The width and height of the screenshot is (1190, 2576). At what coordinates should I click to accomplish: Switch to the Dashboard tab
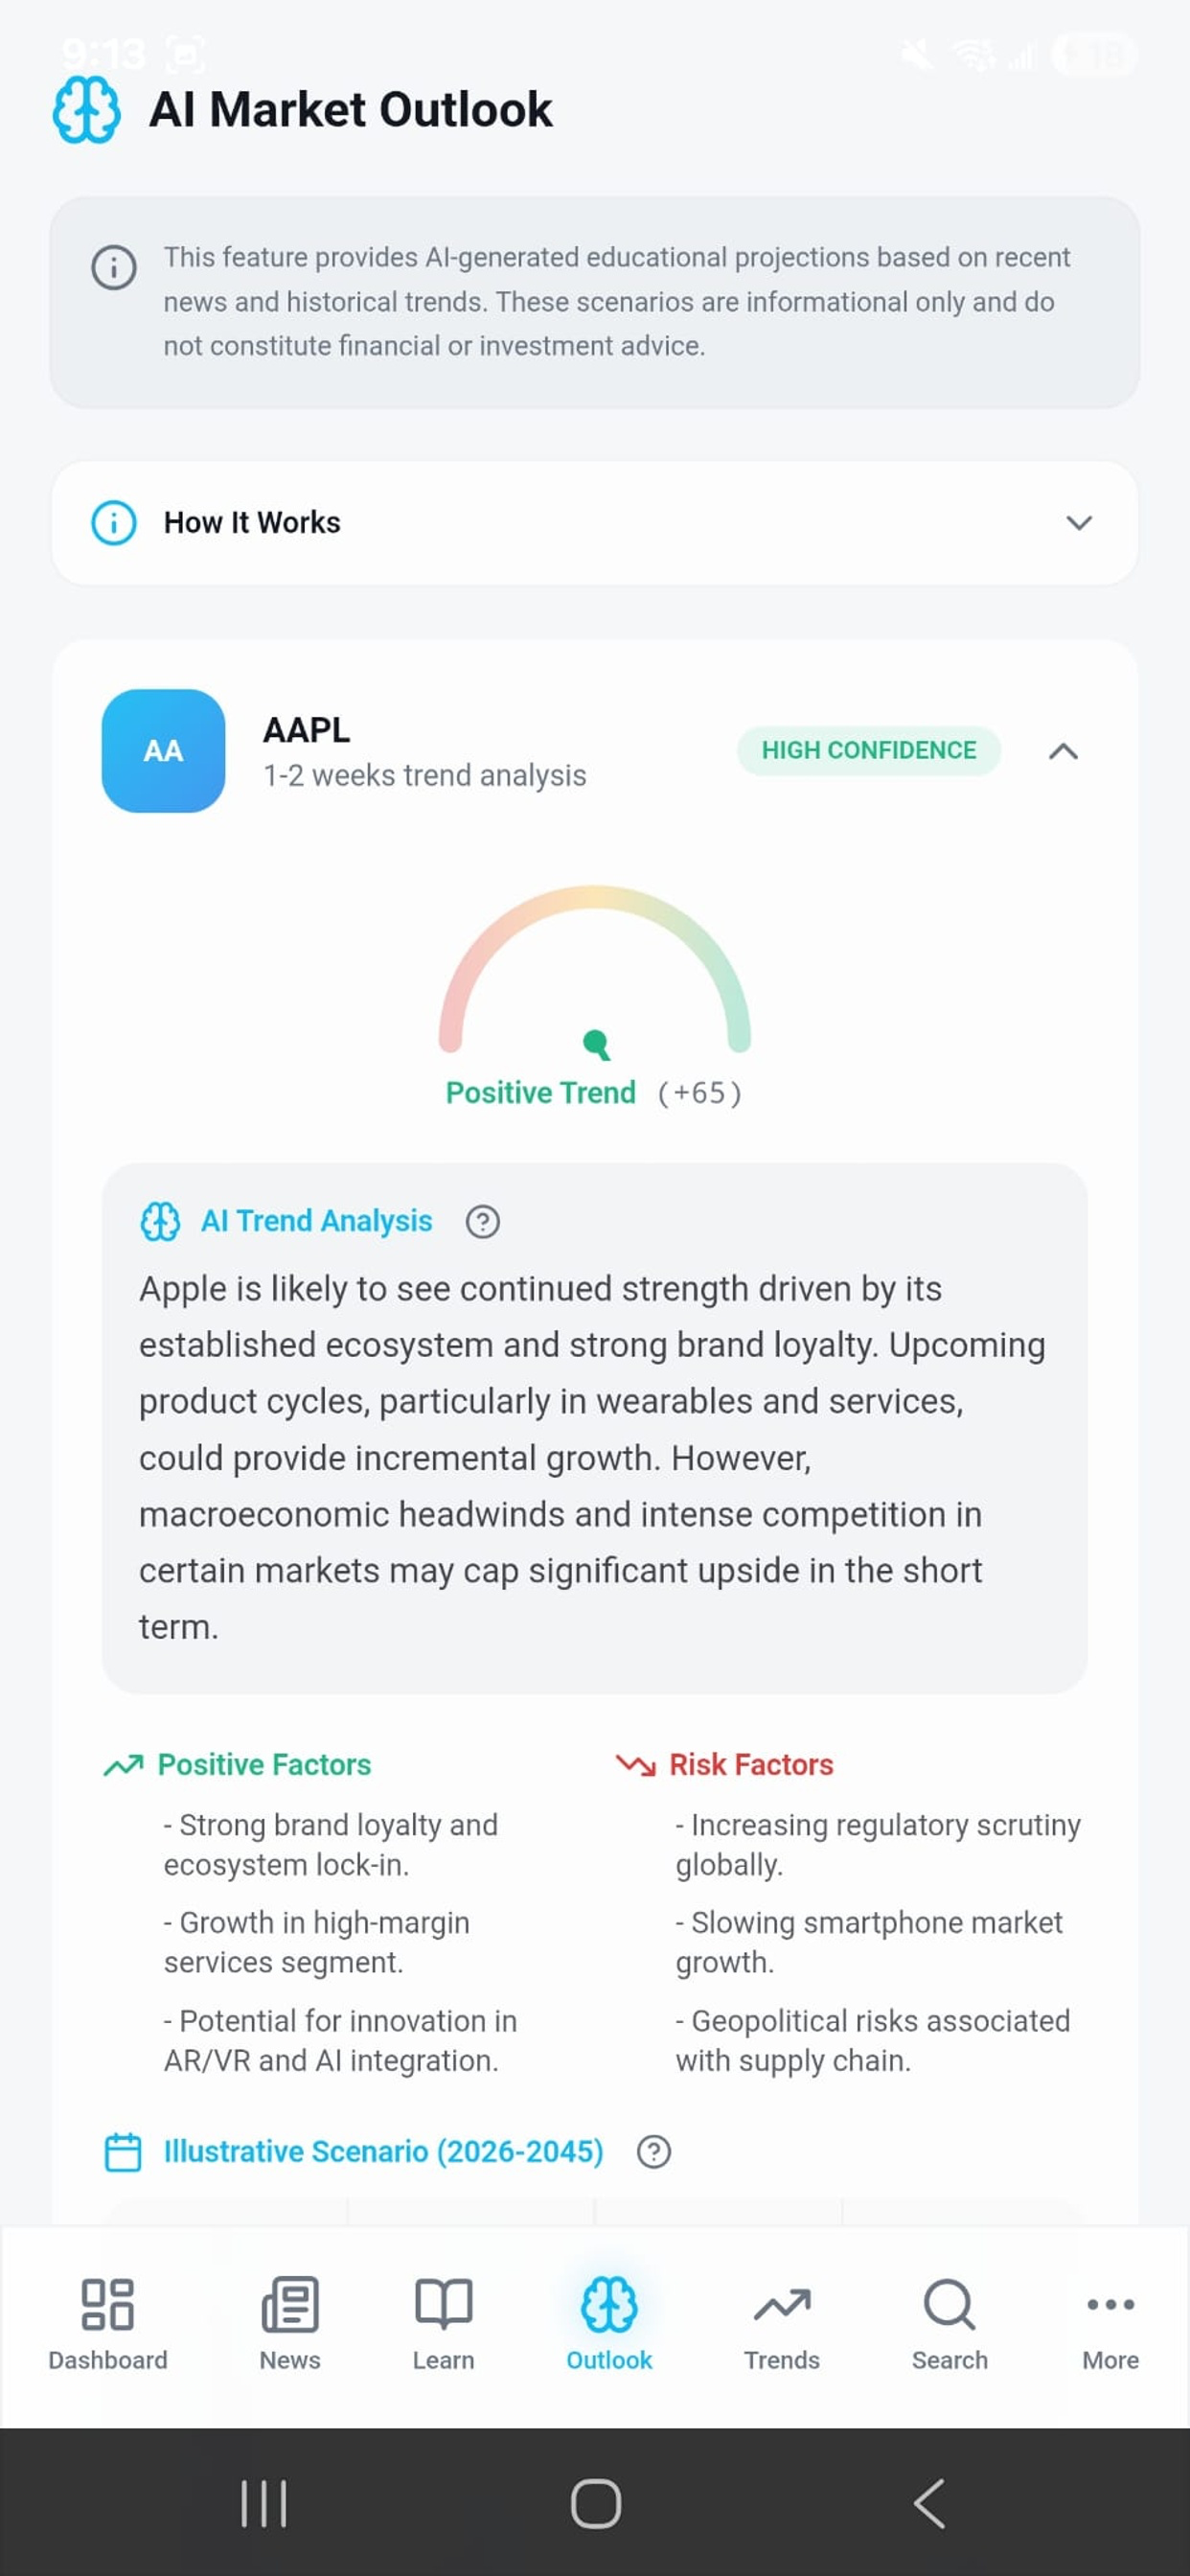pyautogui.click(x=108, y=2324)
